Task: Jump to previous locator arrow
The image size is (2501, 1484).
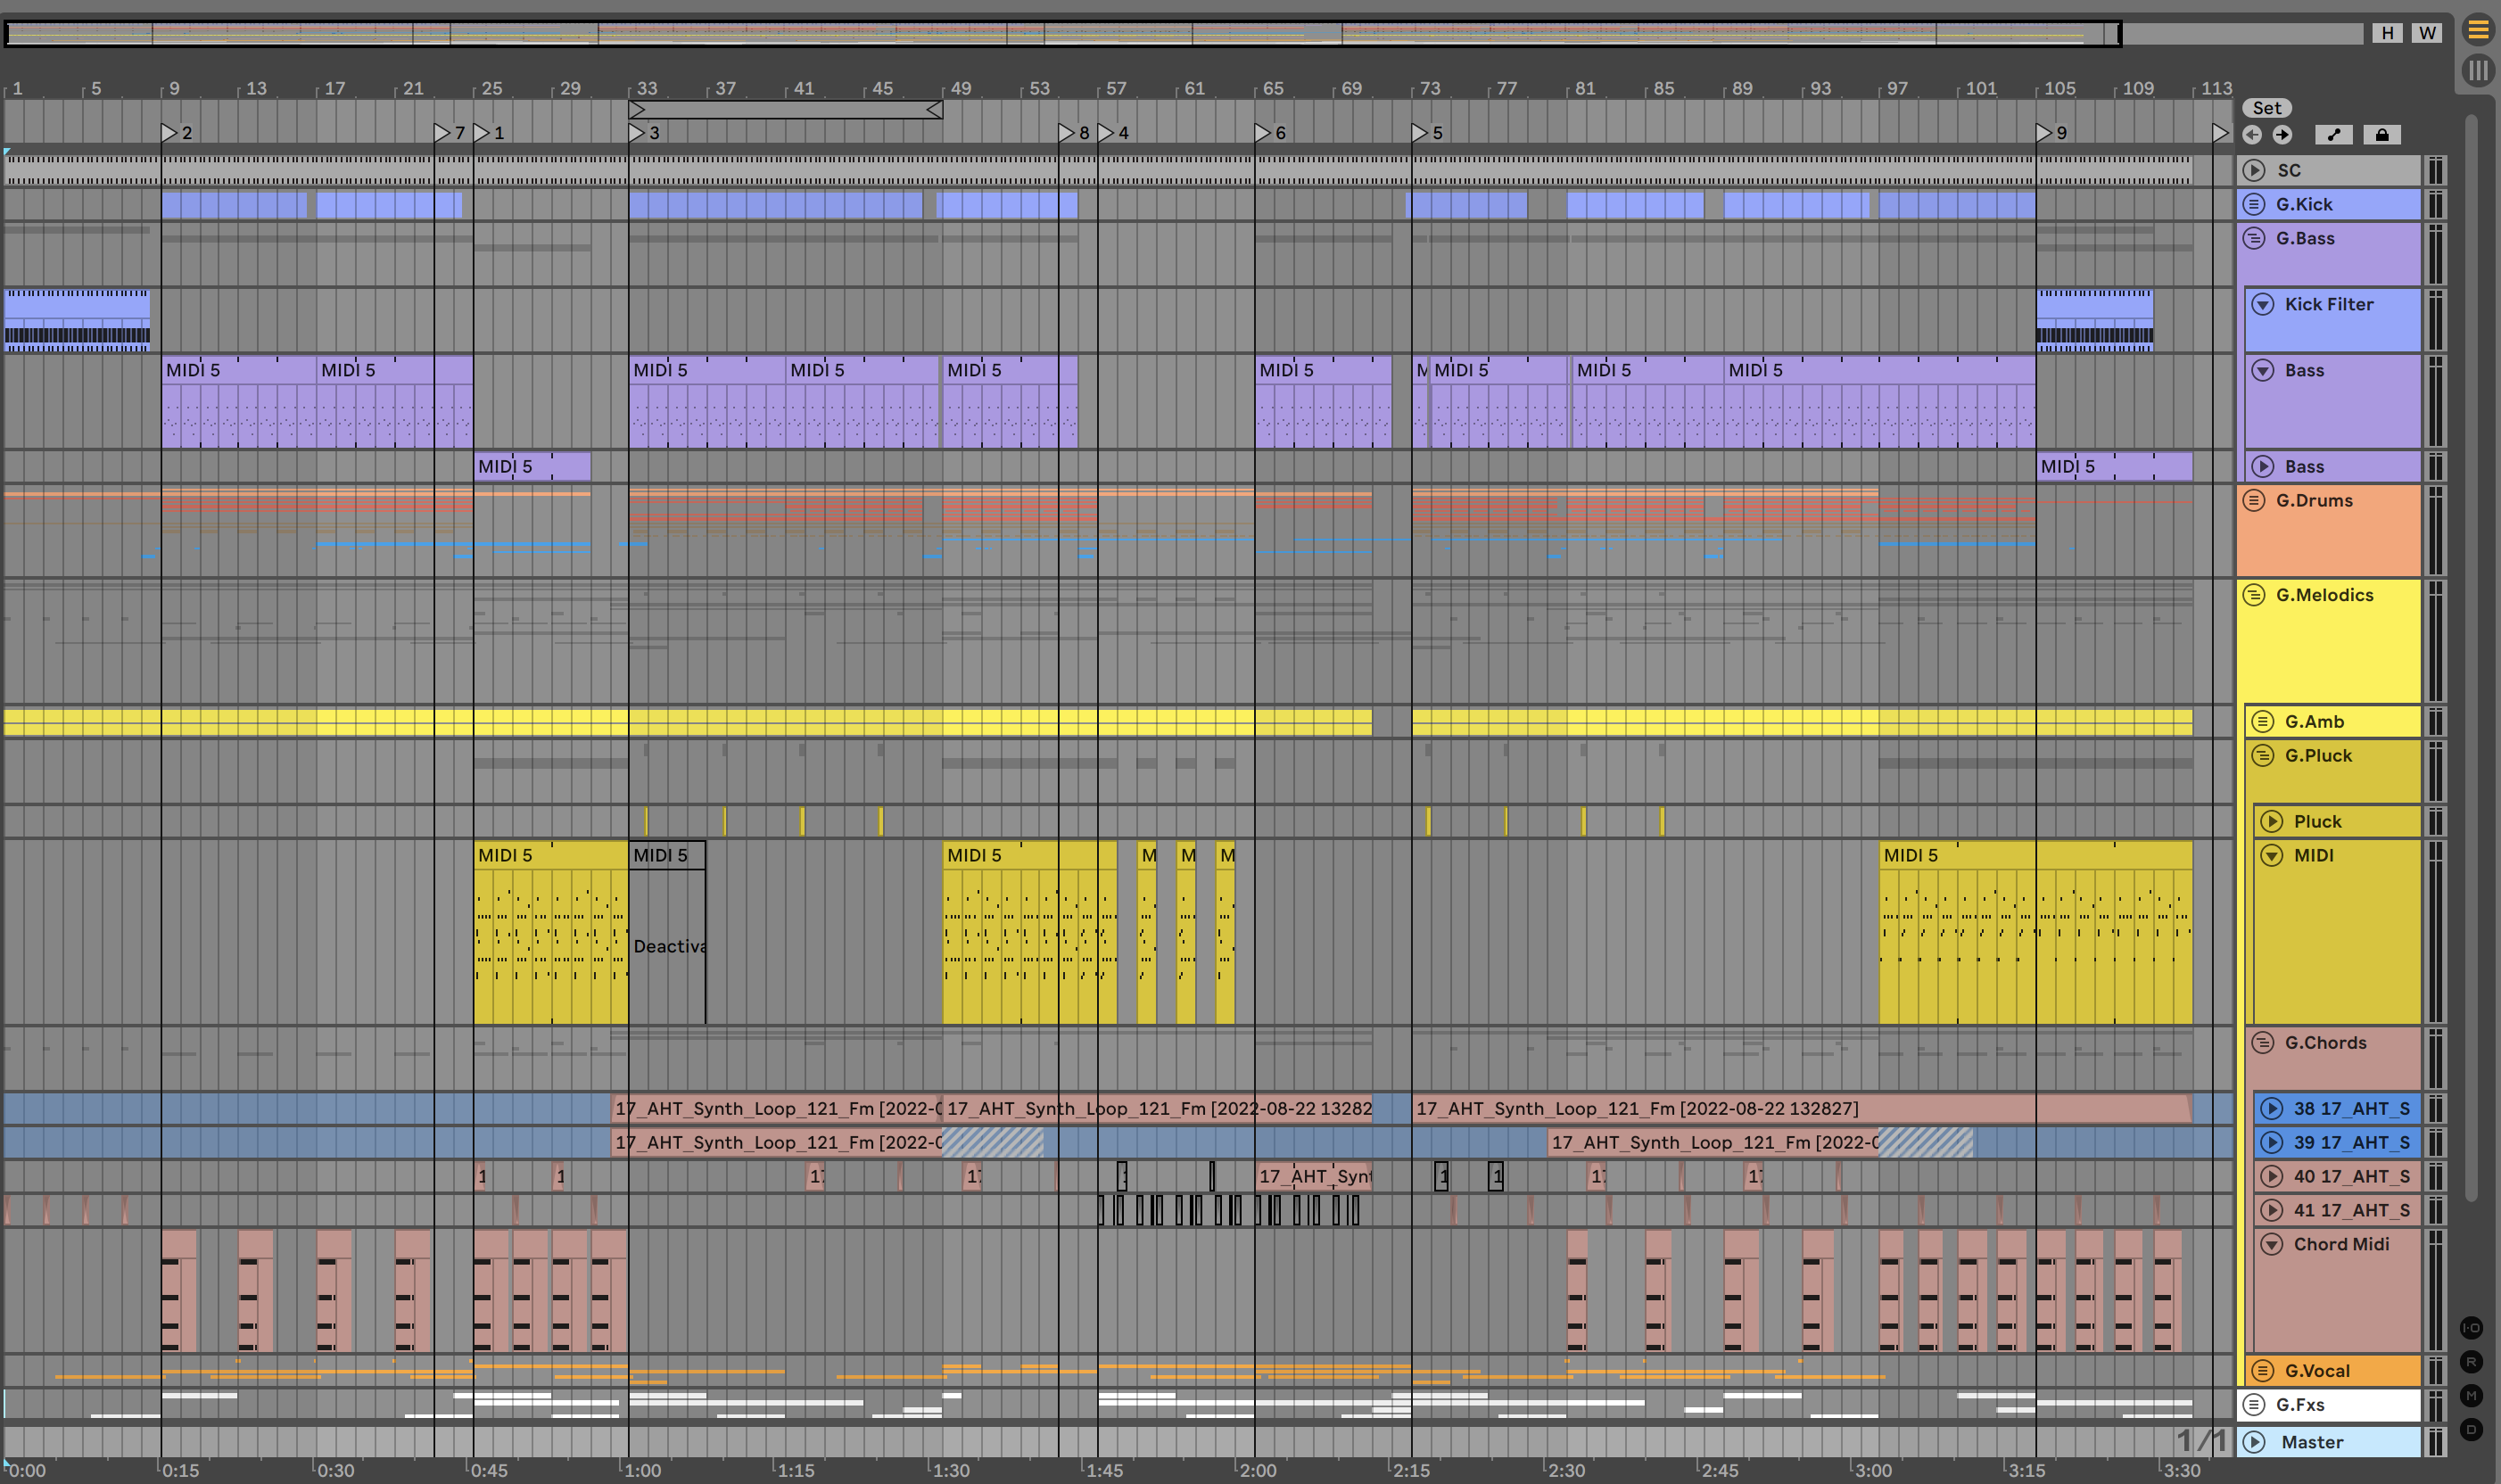Action: point(2252,135)
